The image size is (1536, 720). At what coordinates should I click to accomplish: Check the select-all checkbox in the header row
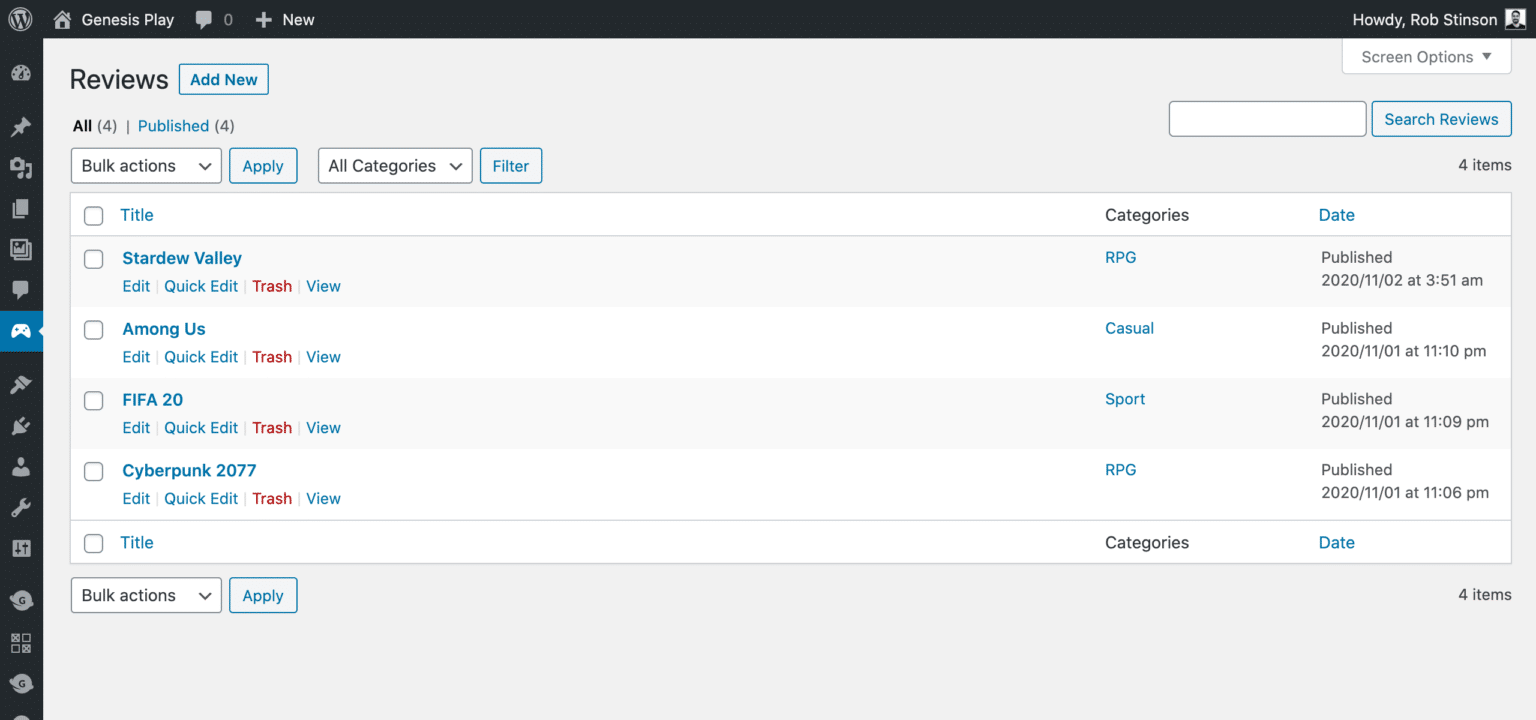tap(93, 216)
